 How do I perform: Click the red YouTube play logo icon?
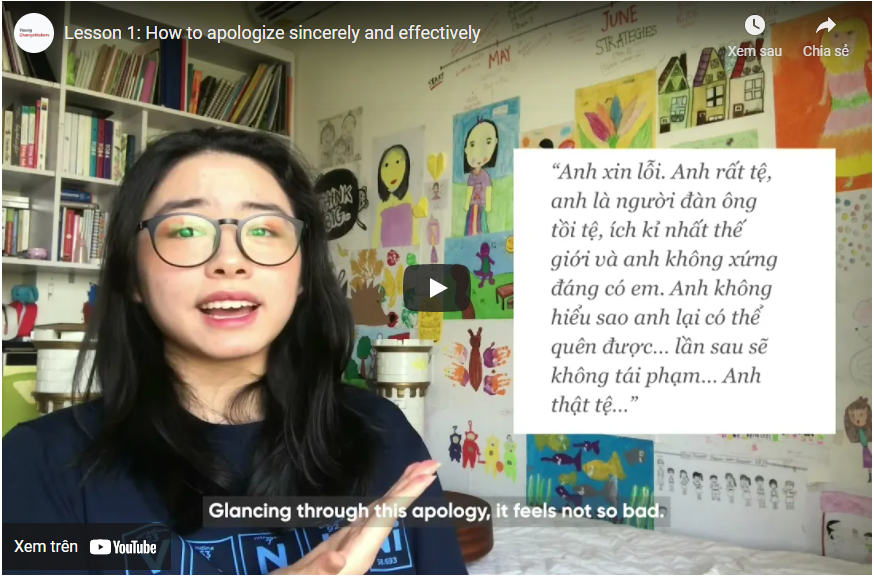100,547
